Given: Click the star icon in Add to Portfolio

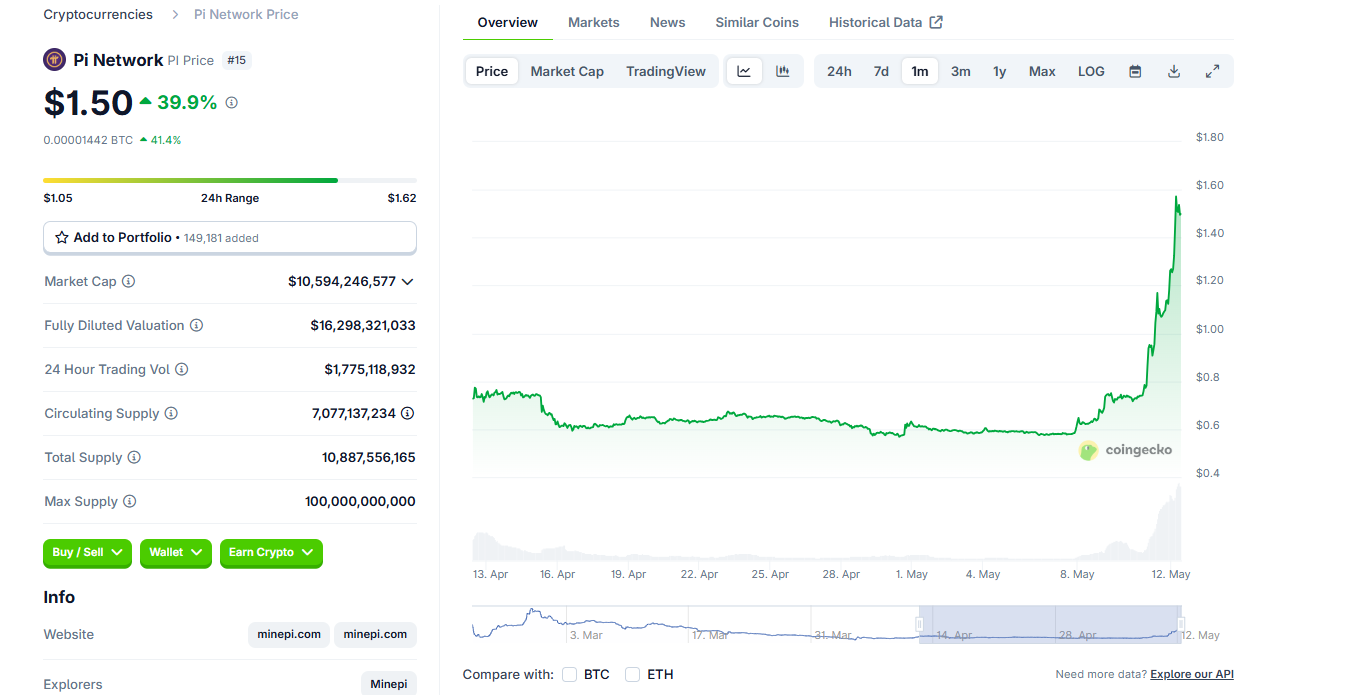Looking at the screenshot, I should (x=62, y=238).
